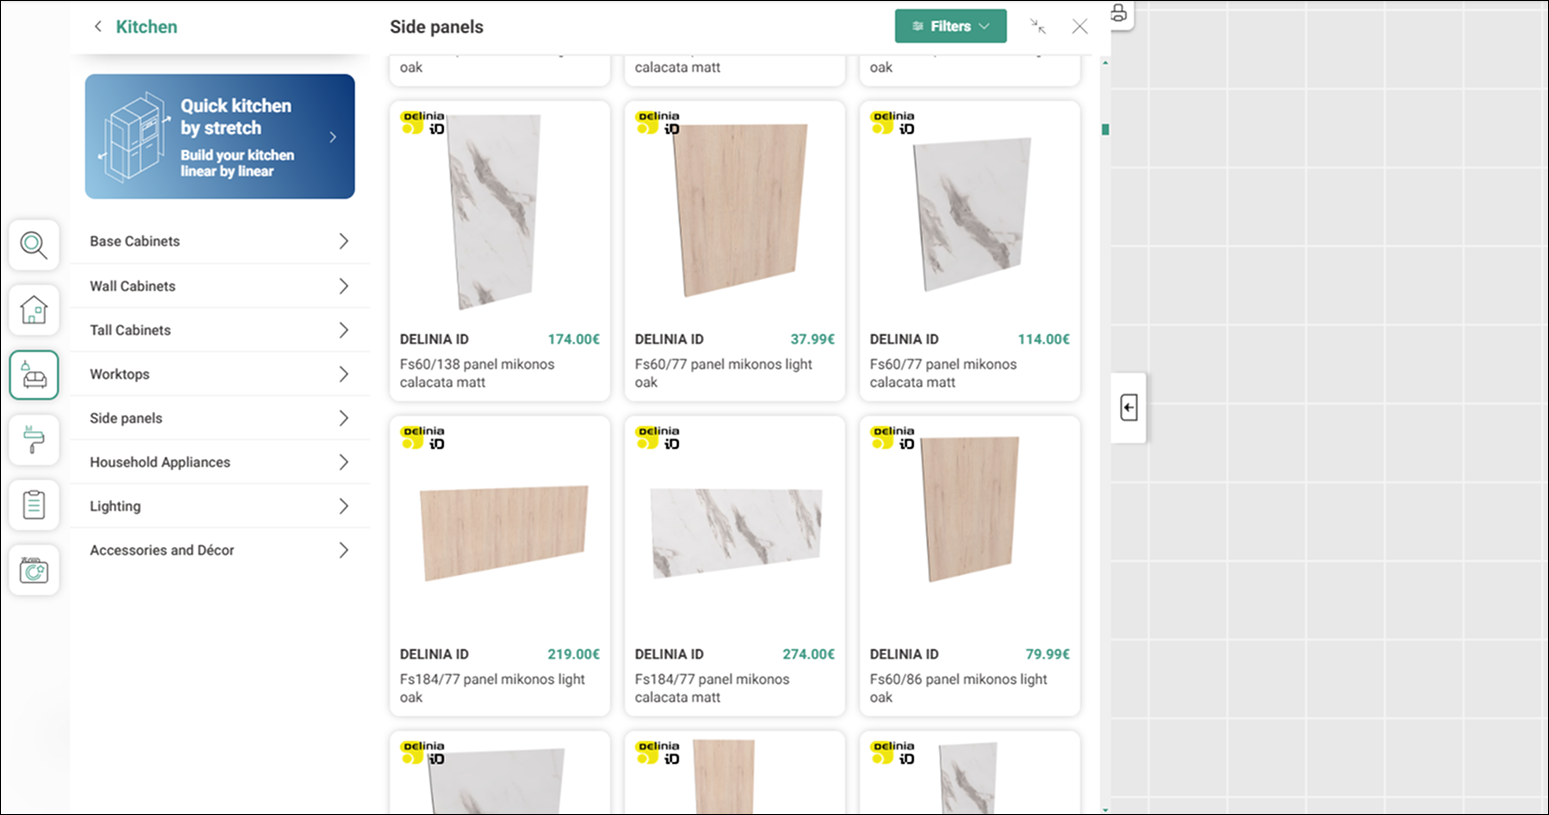The height and width of the screenshot is (815, 1549).
Task: Open the paint roller decorate icon
Action: 34,440
